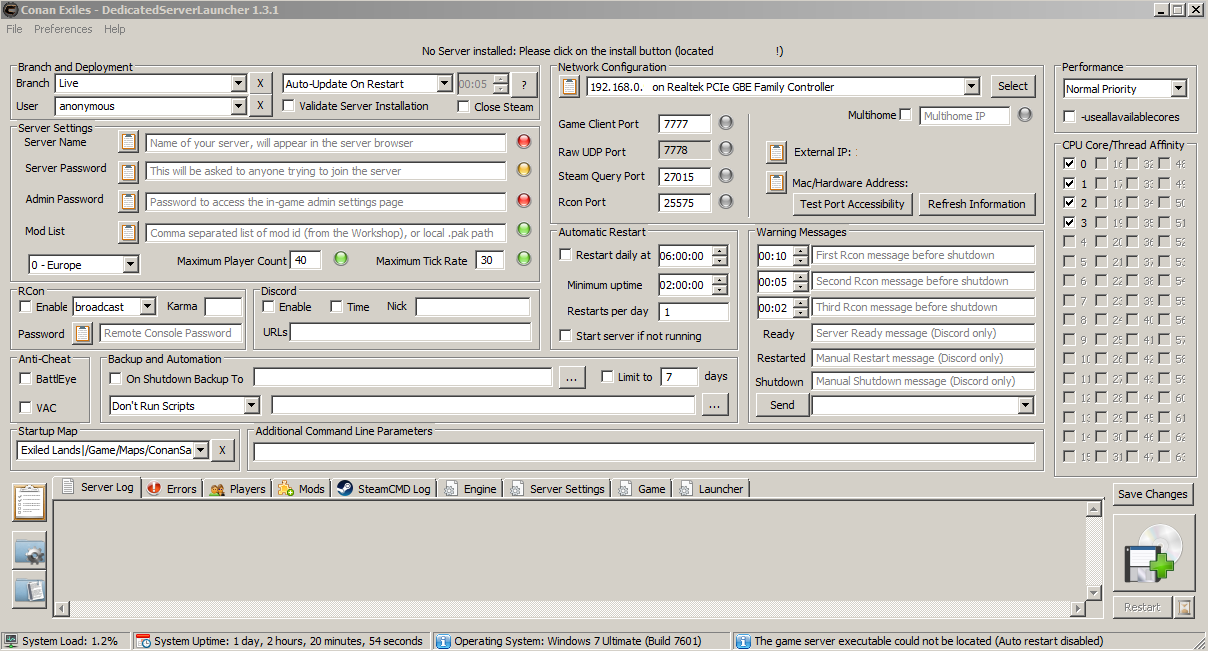The width and height of the screenshot is (1208, 651).
Task: Click the Game Client Port status indicator
Action: coord(727,123)
